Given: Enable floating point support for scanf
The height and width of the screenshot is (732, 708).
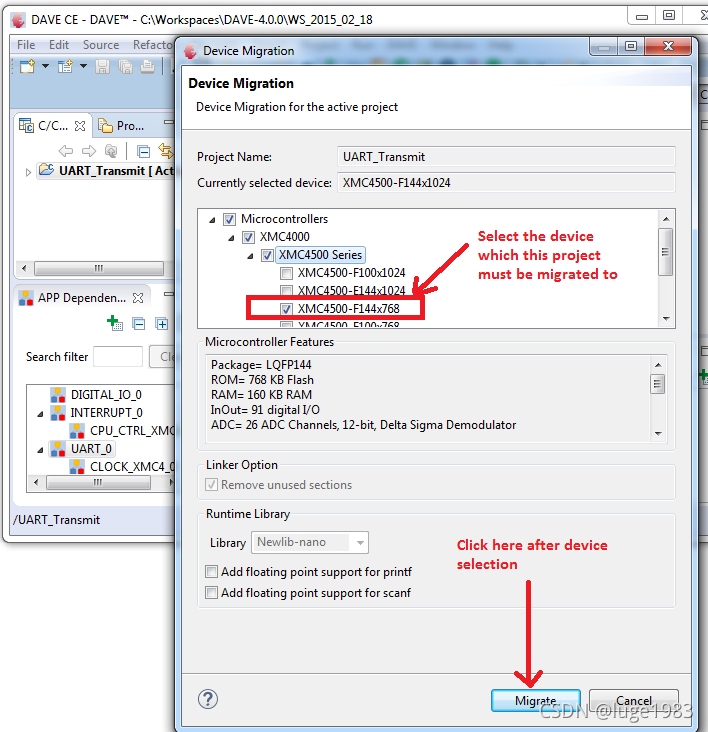Looking at the screenshot, I should tap(211, 592).
